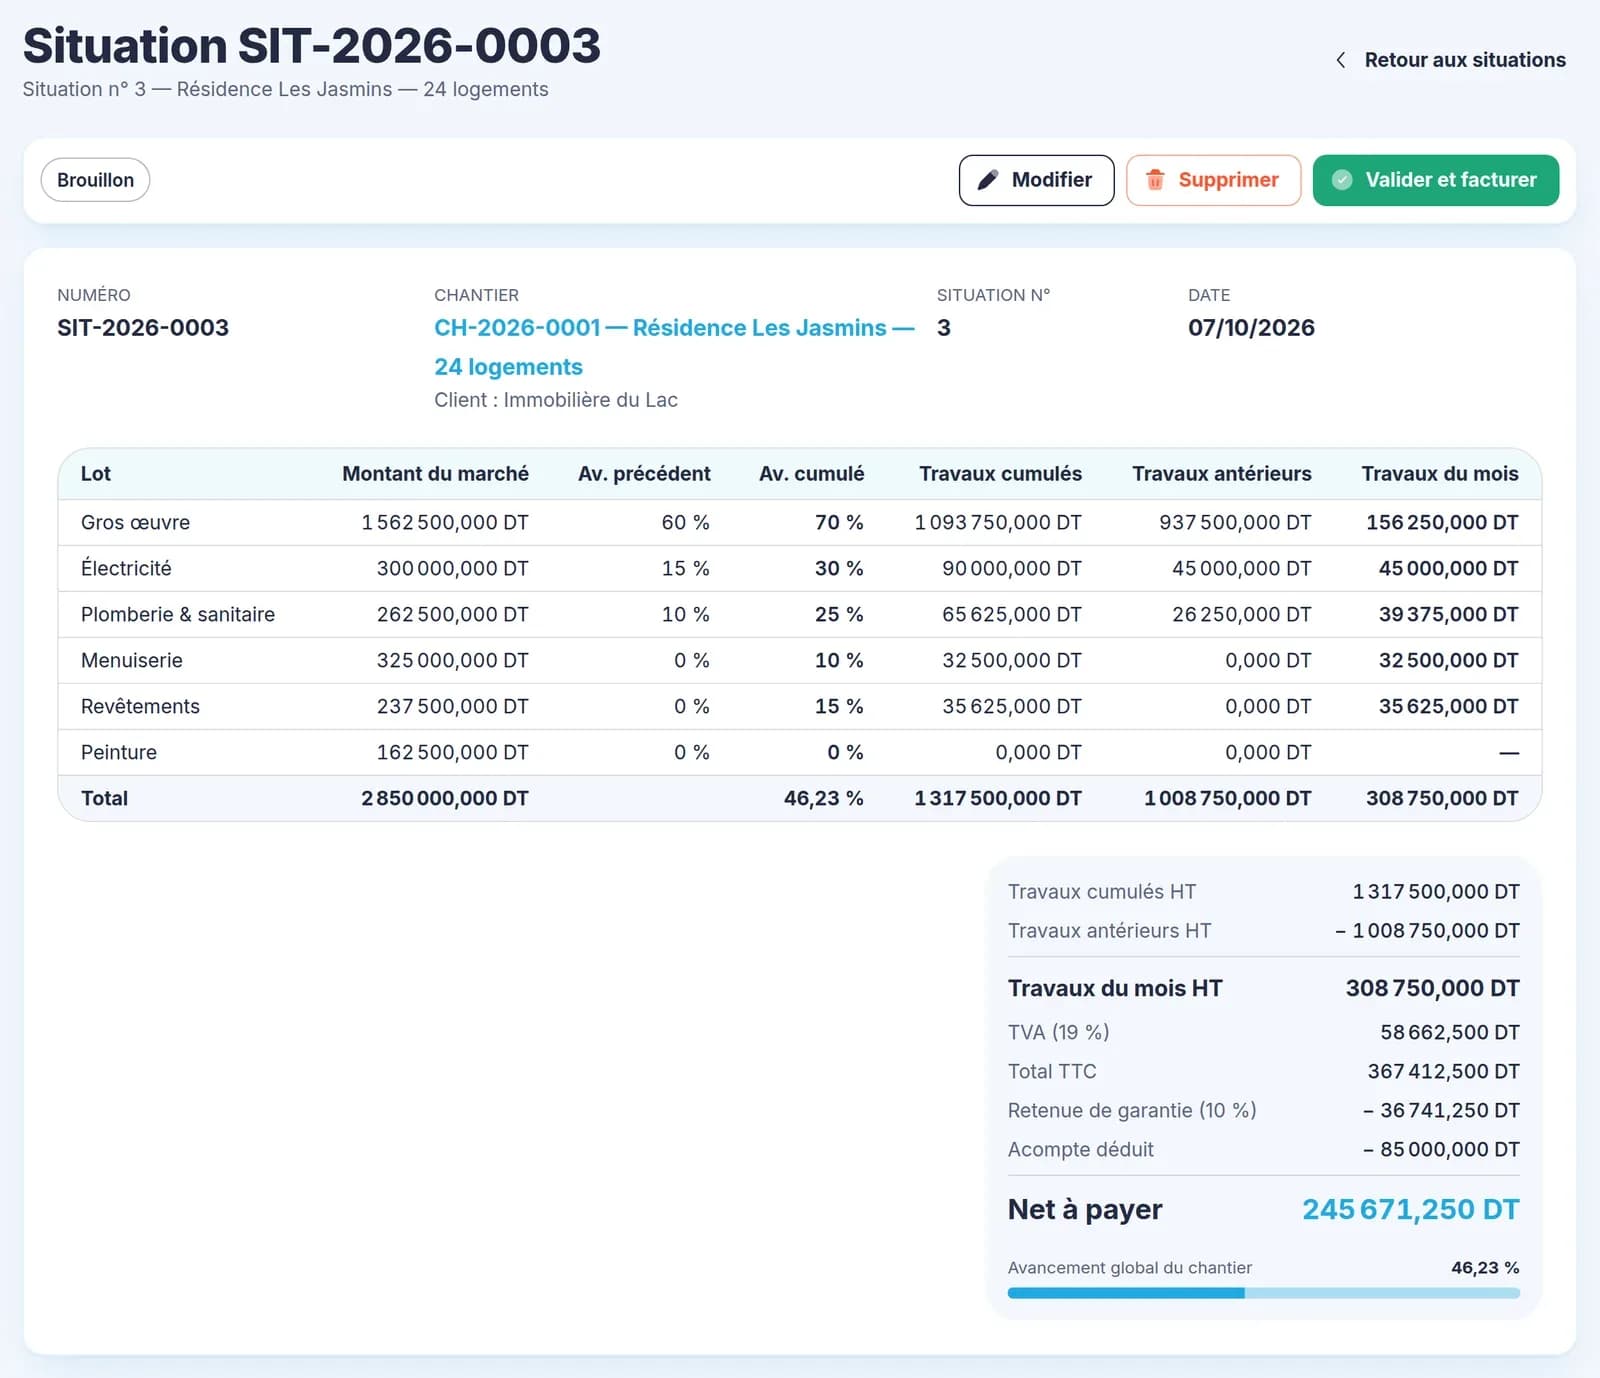1600x1378 pixels.
Task: Click the Menuiserie lot name
Action: tap(132, 660)
